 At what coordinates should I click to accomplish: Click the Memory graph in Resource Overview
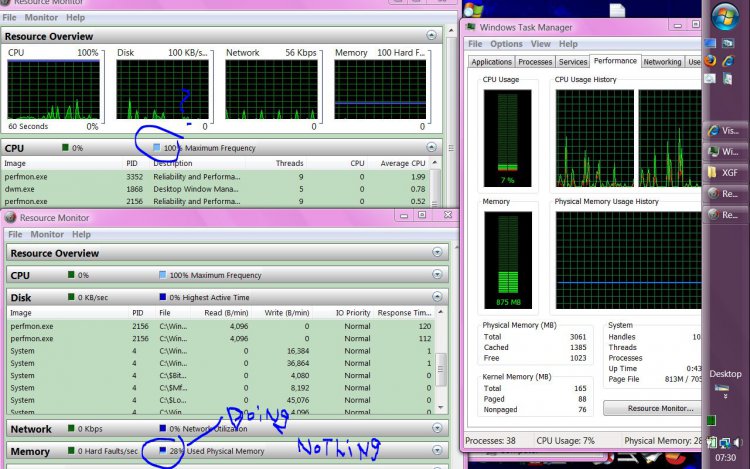(x=380, y=89)
